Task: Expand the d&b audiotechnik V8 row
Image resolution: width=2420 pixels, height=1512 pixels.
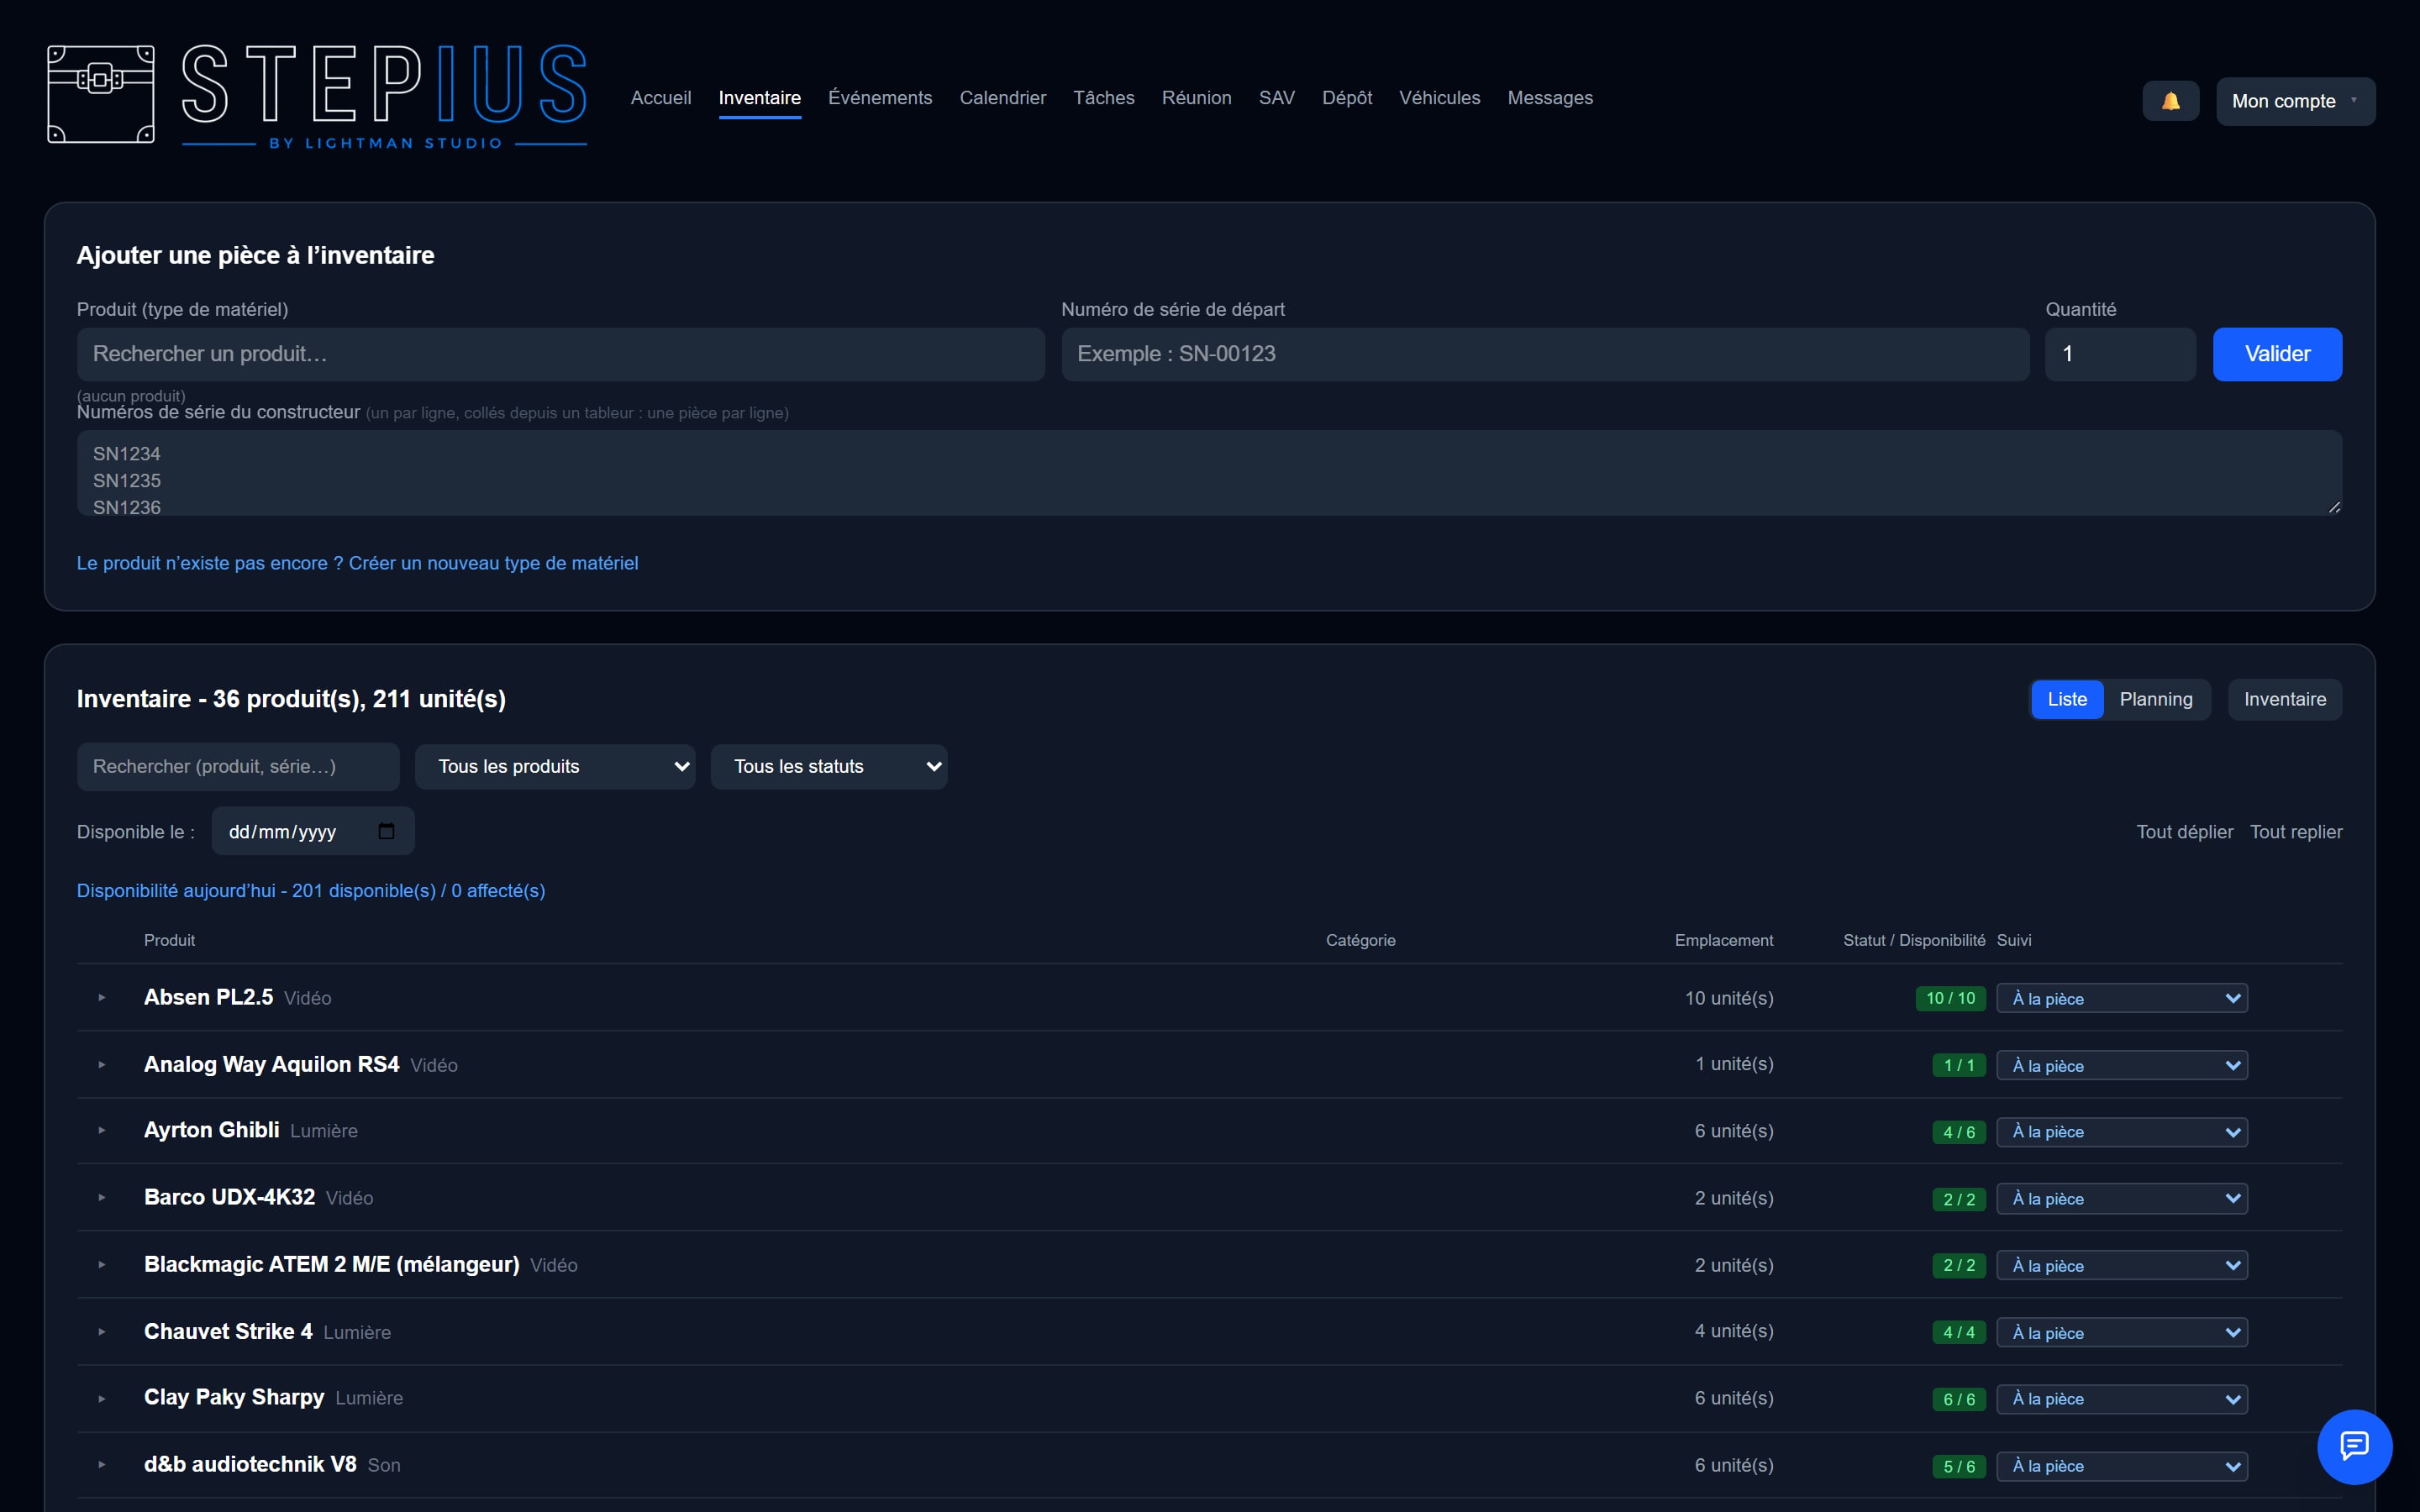Action: tap(102, 1465)
